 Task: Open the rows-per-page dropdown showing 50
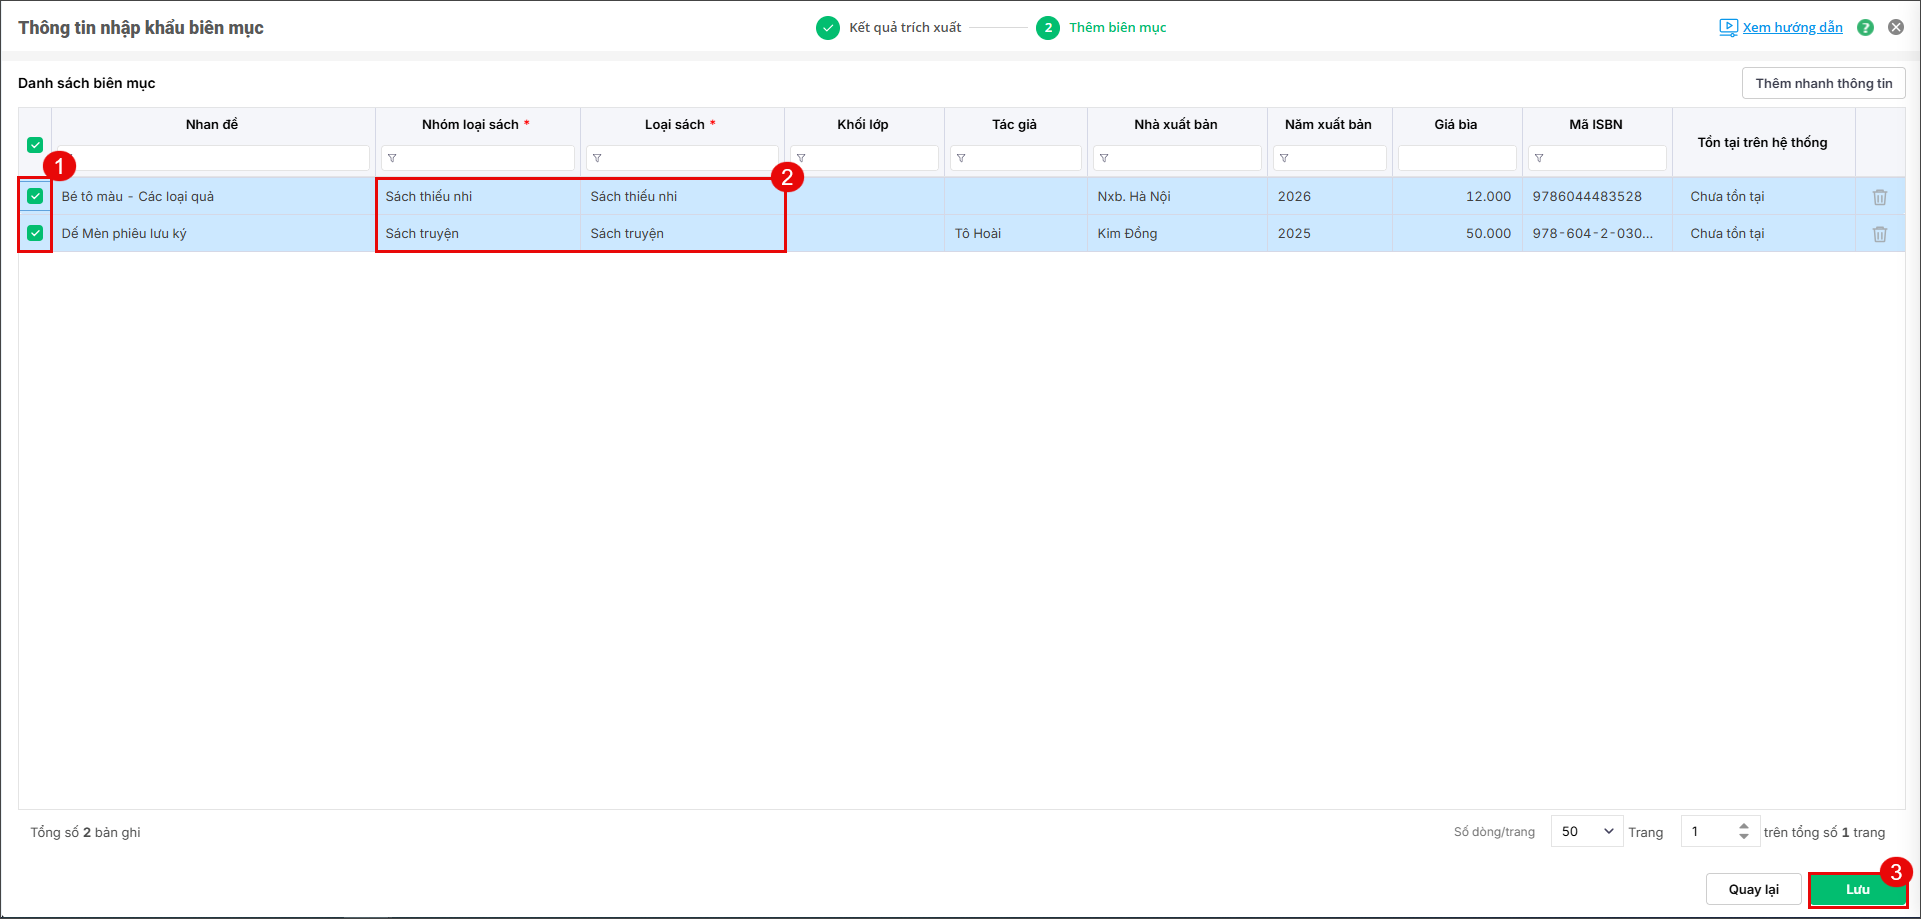click(x=1587, y=831)
